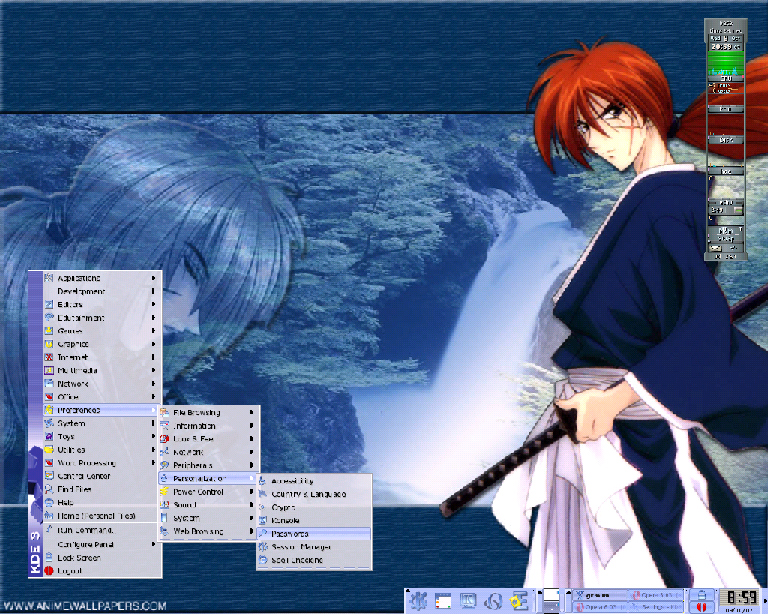This screenshot has width=768, height=614.
Task: Click the Spell Checking entry icon
Action: [263, 560]
